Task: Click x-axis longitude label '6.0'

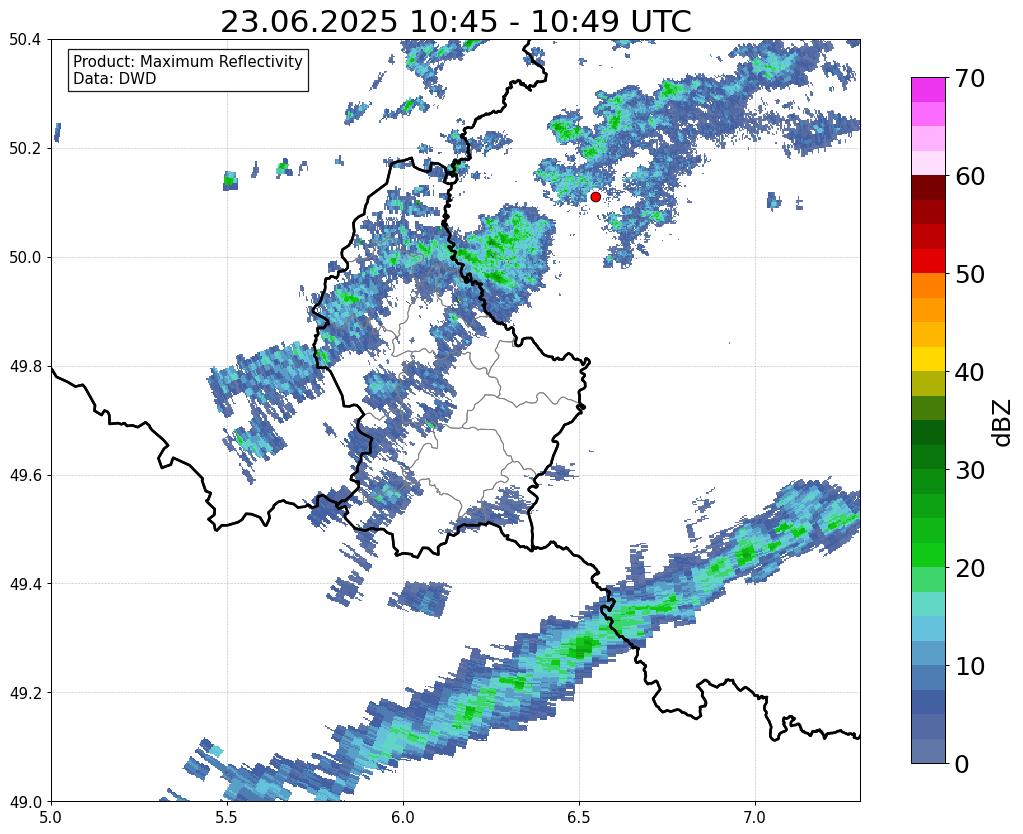Action: pyautogui.click(x=403, y=818)
